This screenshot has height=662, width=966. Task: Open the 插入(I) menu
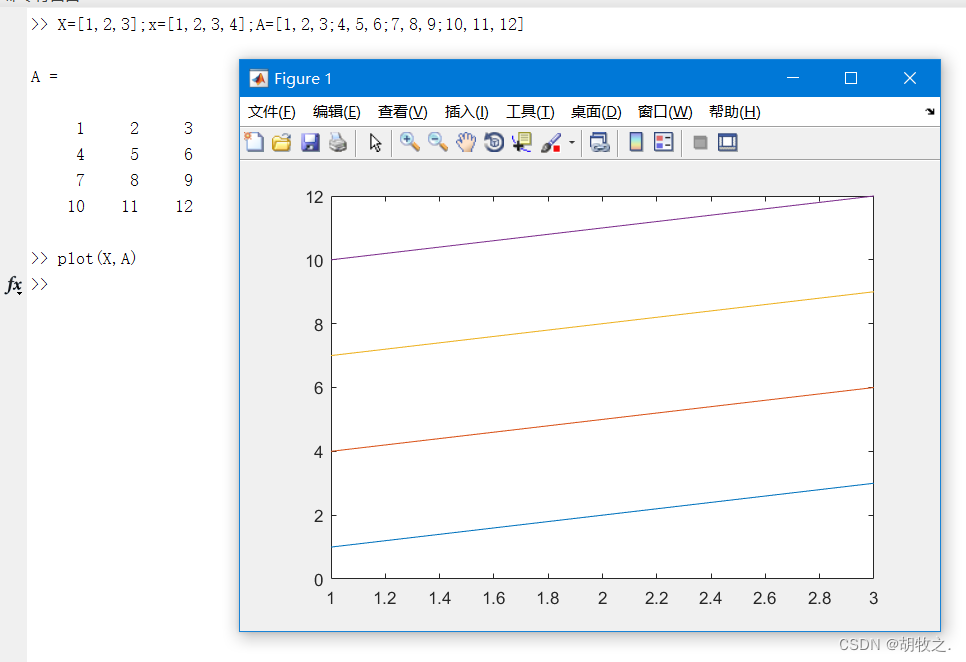(x=466, y=112)
